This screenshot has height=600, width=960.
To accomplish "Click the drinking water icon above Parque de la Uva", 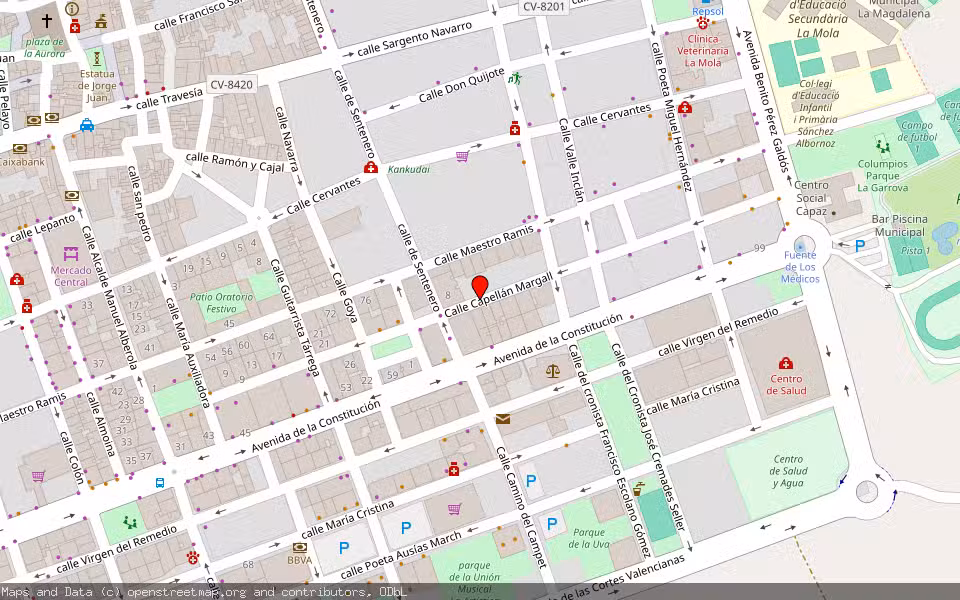I will [x=638, y=489].
